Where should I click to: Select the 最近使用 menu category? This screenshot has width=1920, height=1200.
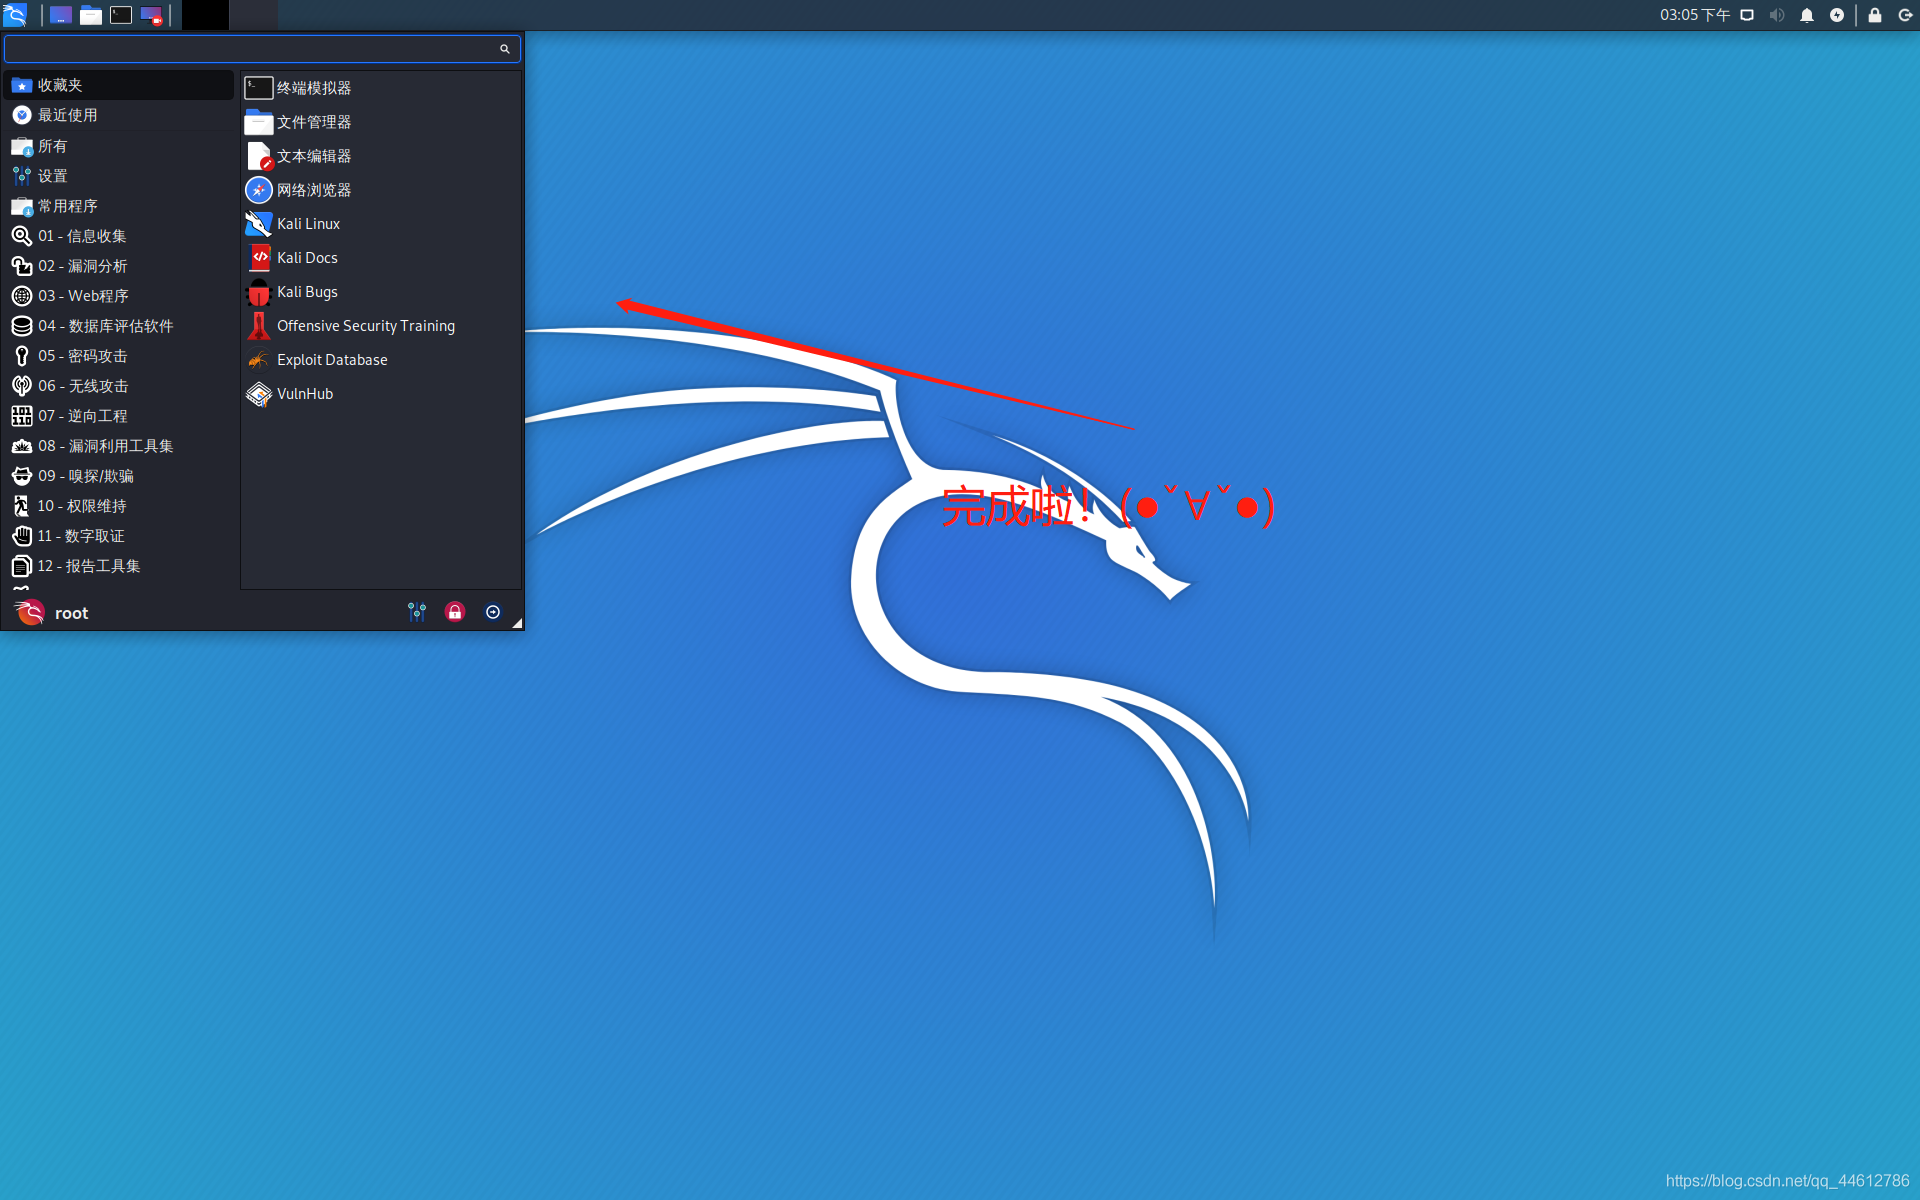[67, 115]
